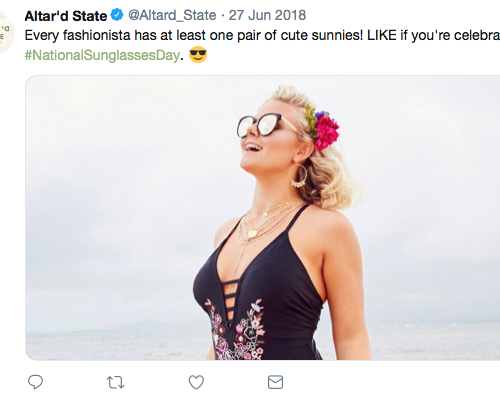Click the floral embroidery on the swimsuit

point(236,330)
